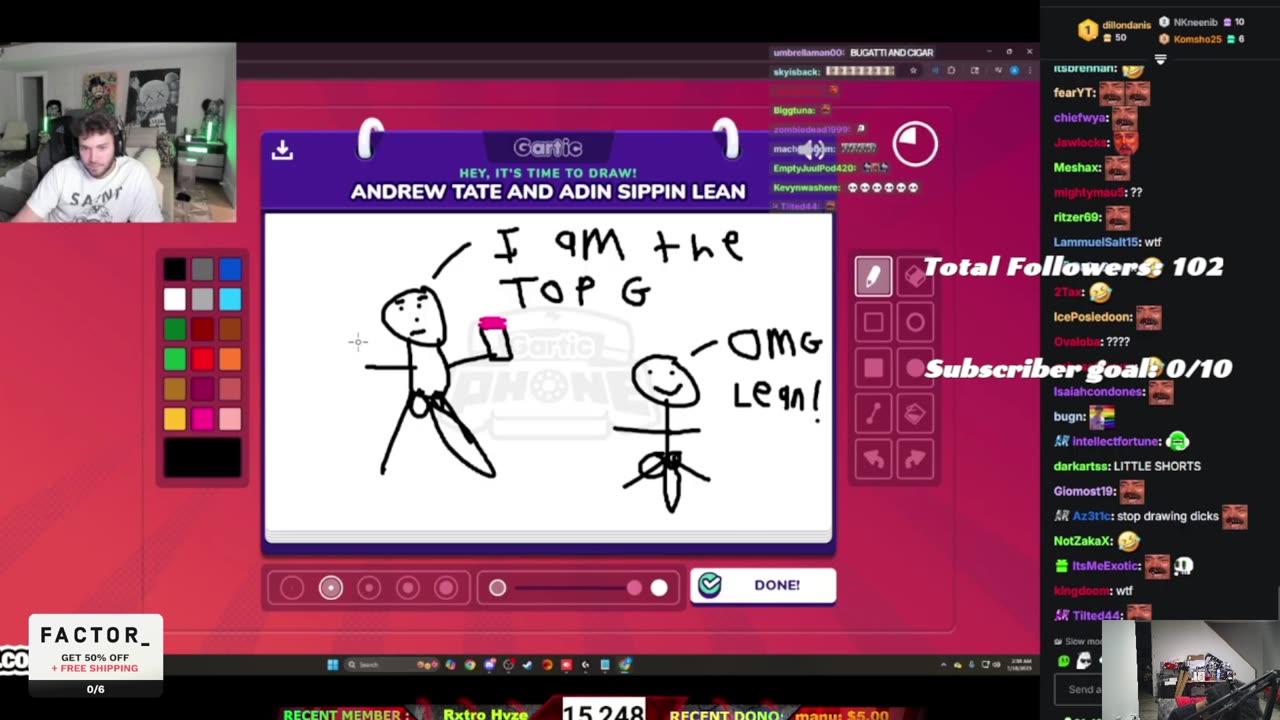Select the Pencil drawing tool

tap(873, 276)
